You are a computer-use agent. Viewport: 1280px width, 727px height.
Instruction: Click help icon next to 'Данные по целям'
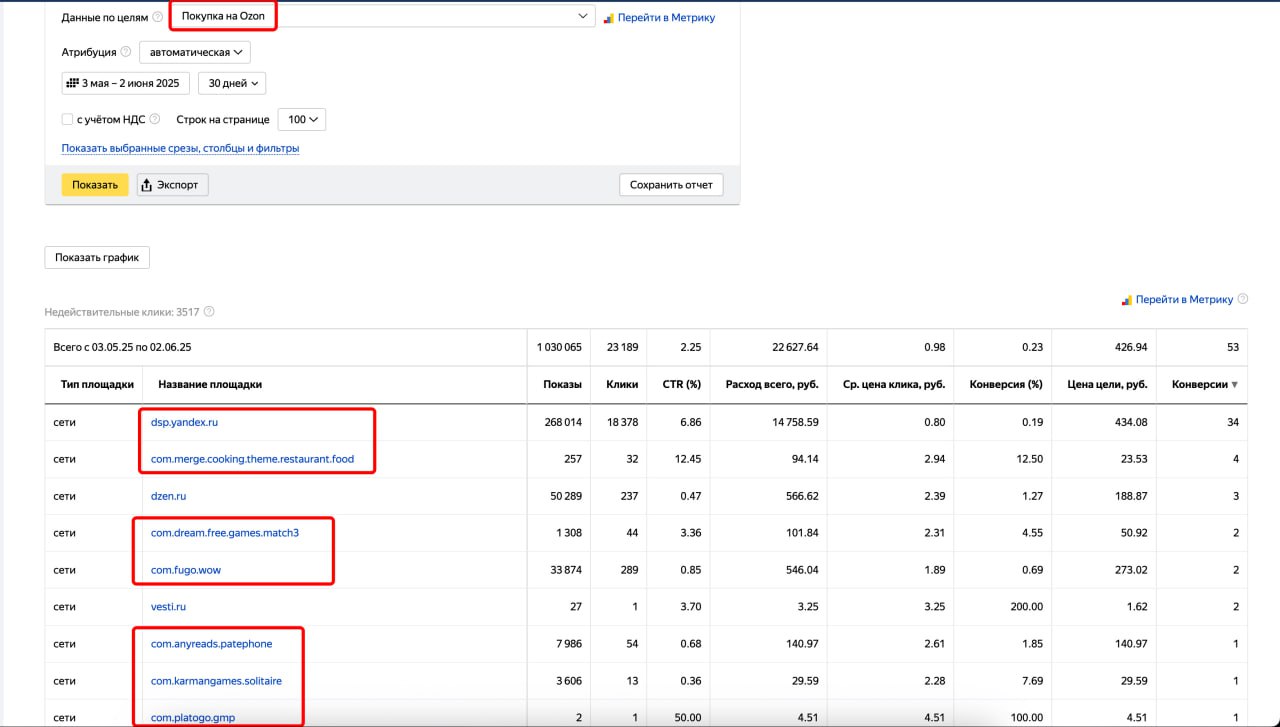(158, 17)
